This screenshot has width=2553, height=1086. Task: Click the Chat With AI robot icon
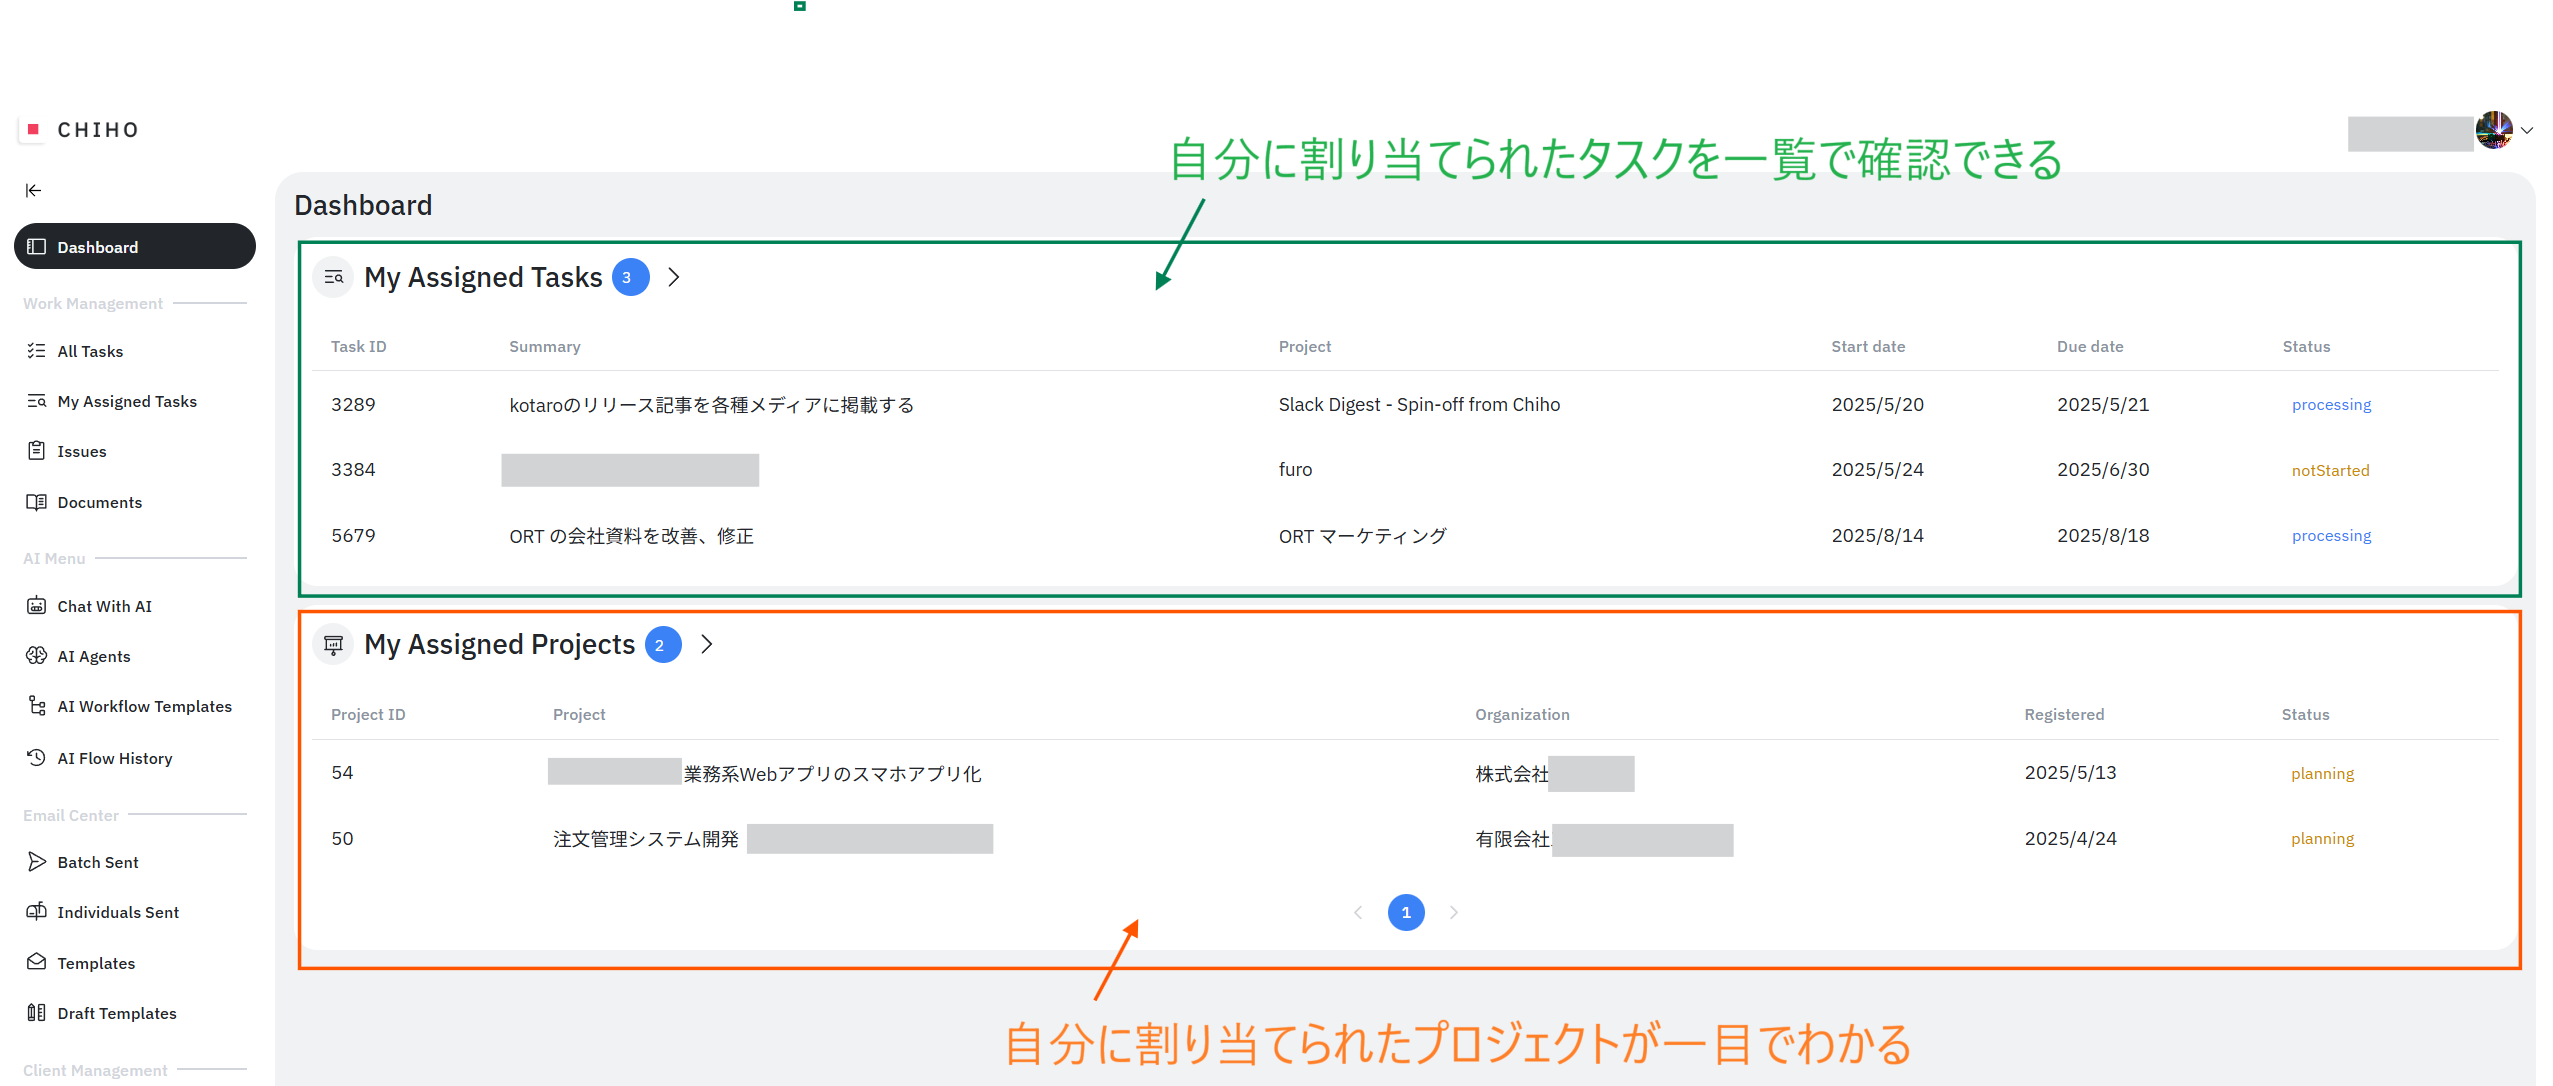pyautogui.click(x=36, y=606)
